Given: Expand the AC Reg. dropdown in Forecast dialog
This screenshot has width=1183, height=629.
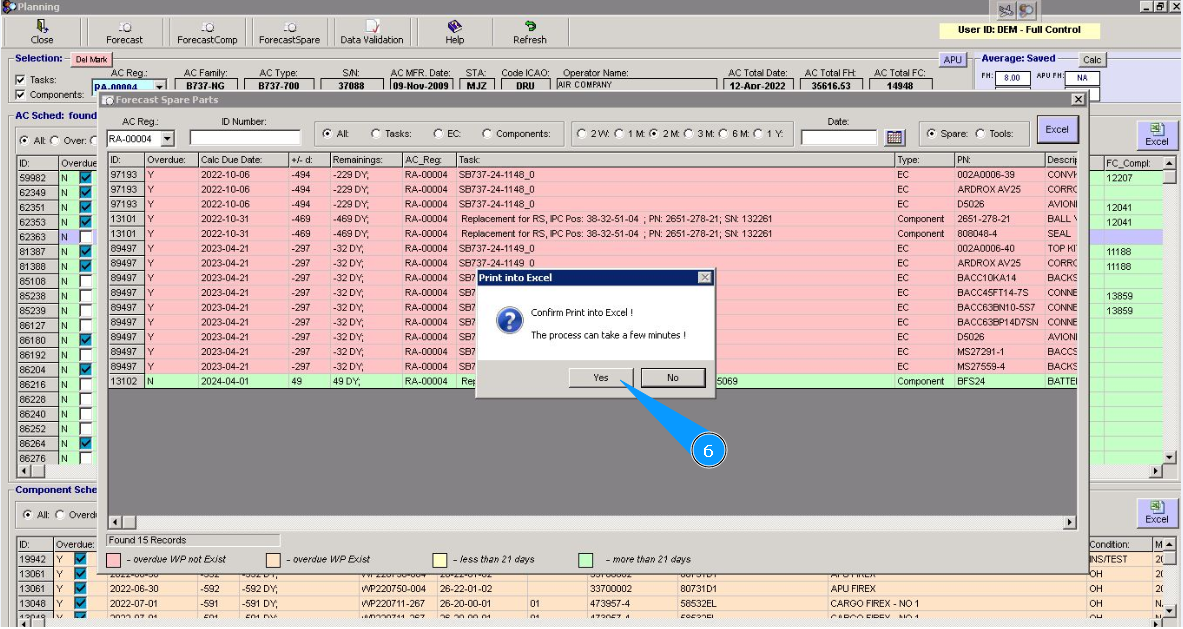Looking at the screenshot, I should tap(167, 139).
